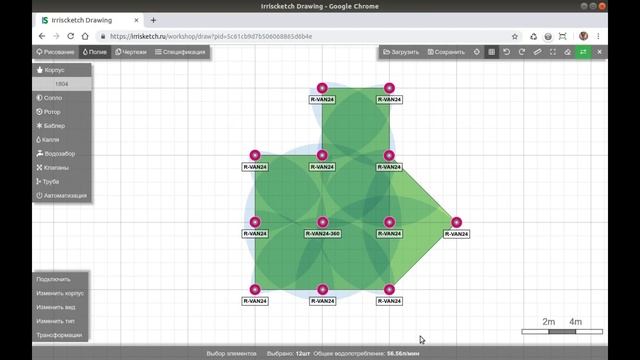The height and width of the screenshot is (360, 640).
Task: Switch to the Полив tab
Action: (94, 52)
